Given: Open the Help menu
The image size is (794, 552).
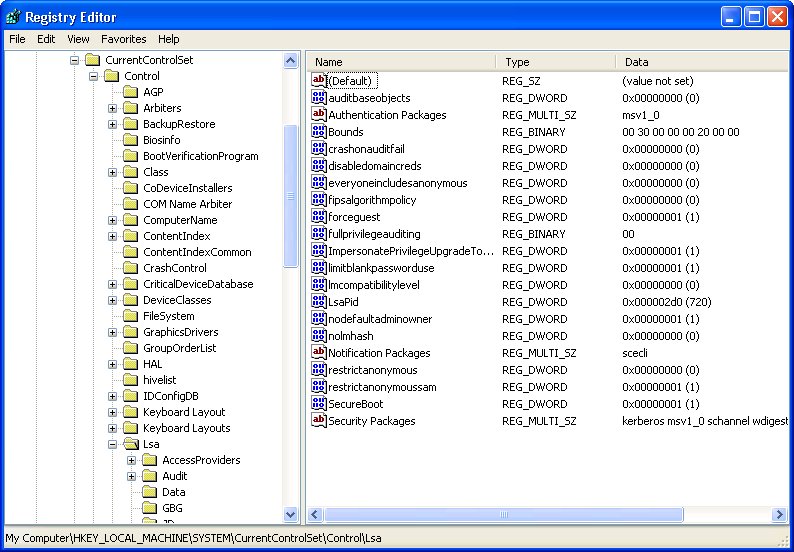Looking at the screenshot, I should pos(169,39).
